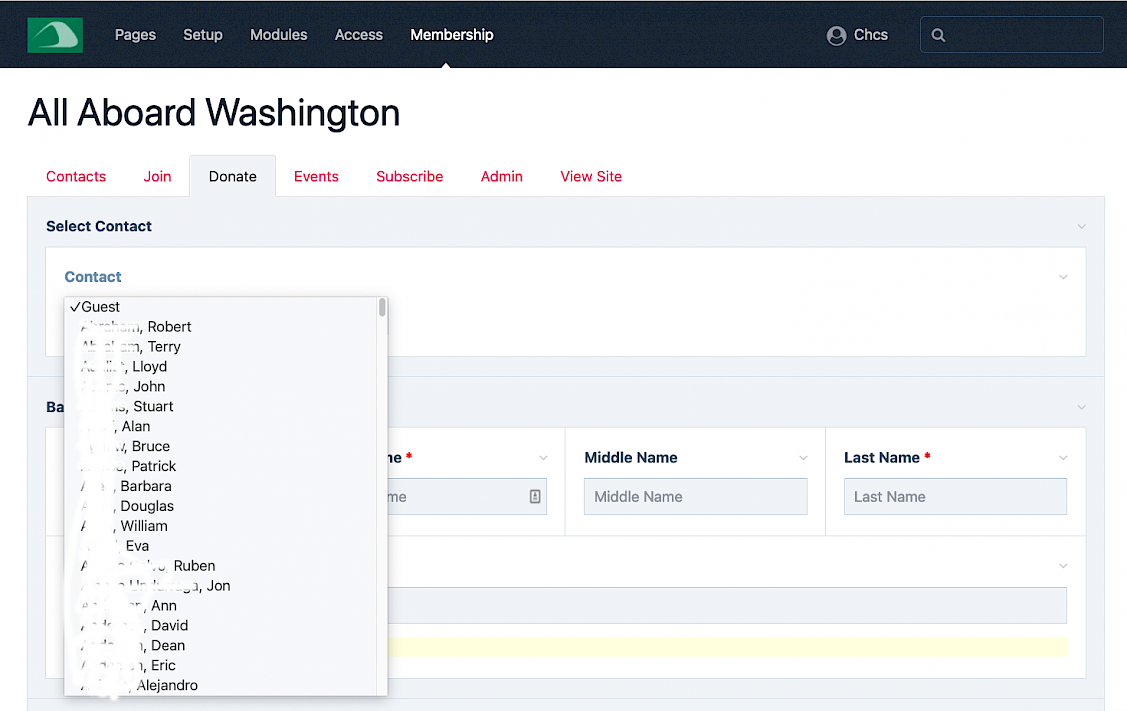Screen dimensions: 1127x711
Task: Expand the Last Name field chevron
Action: pos(1063,458)
